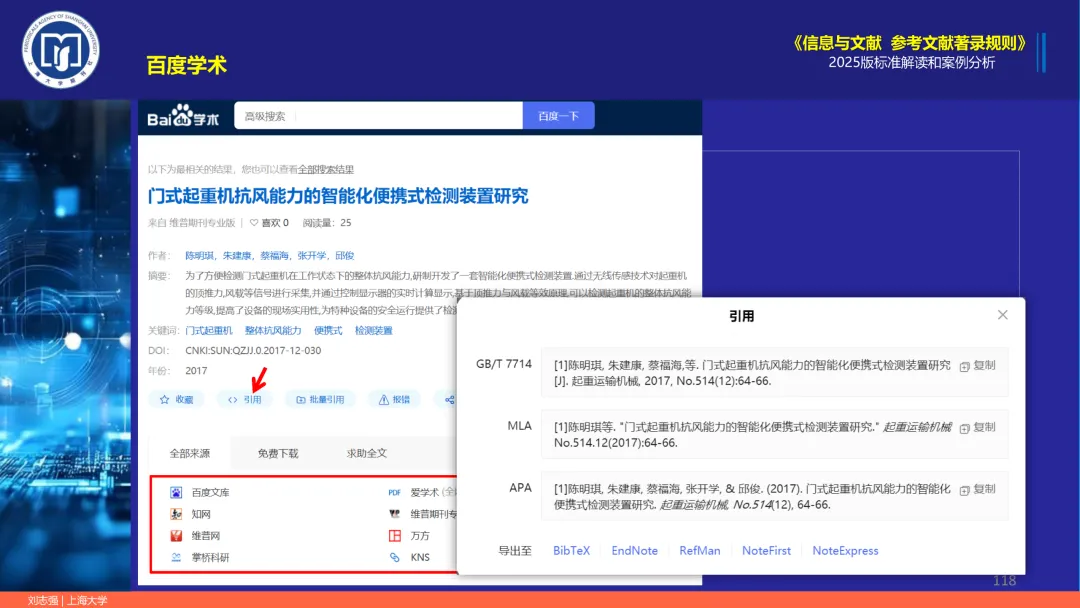This screenshot has height=608, width=1080.
Task: Click the 收藏 button
Action: (x=176, y=399)
